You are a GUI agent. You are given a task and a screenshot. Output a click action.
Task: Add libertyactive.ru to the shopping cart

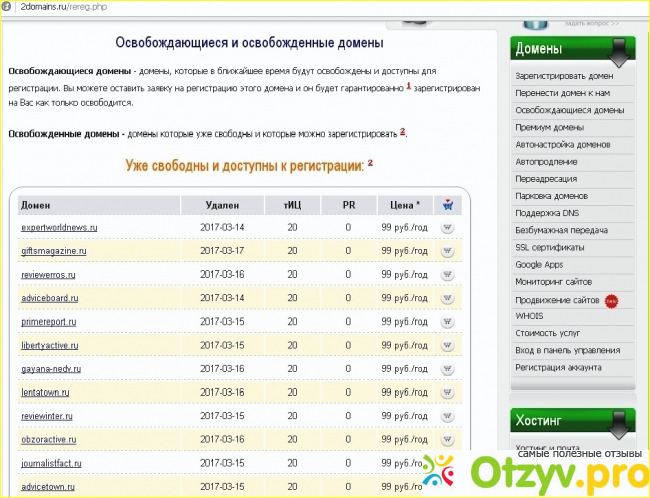pos(447,346)
